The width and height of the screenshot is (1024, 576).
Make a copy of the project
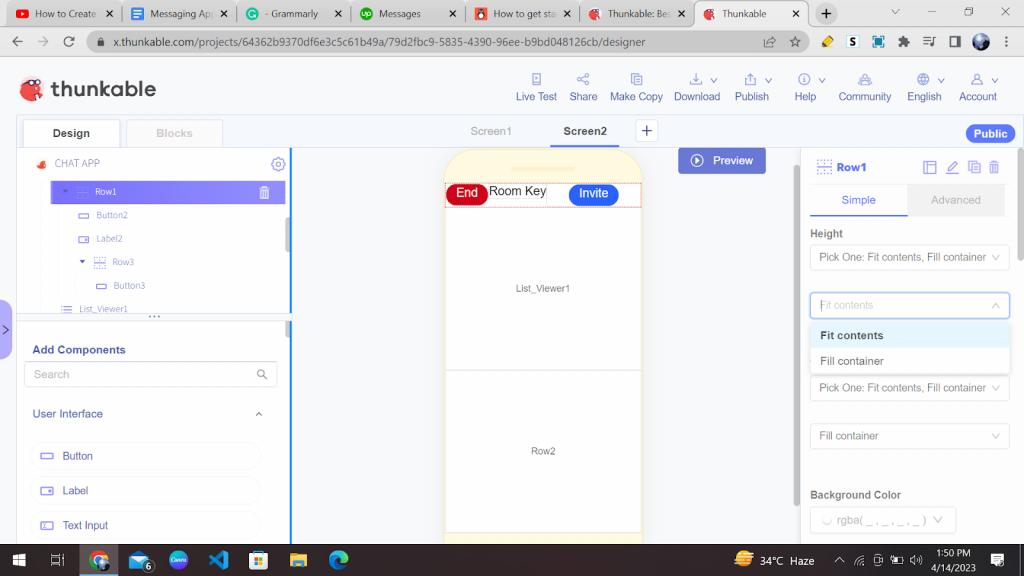click(636, 85)
